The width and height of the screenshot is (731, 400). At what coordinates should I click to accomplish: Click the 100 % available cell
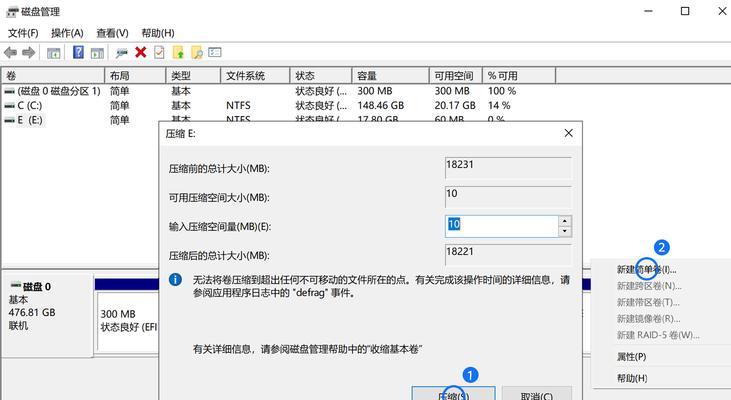[502, 91]
